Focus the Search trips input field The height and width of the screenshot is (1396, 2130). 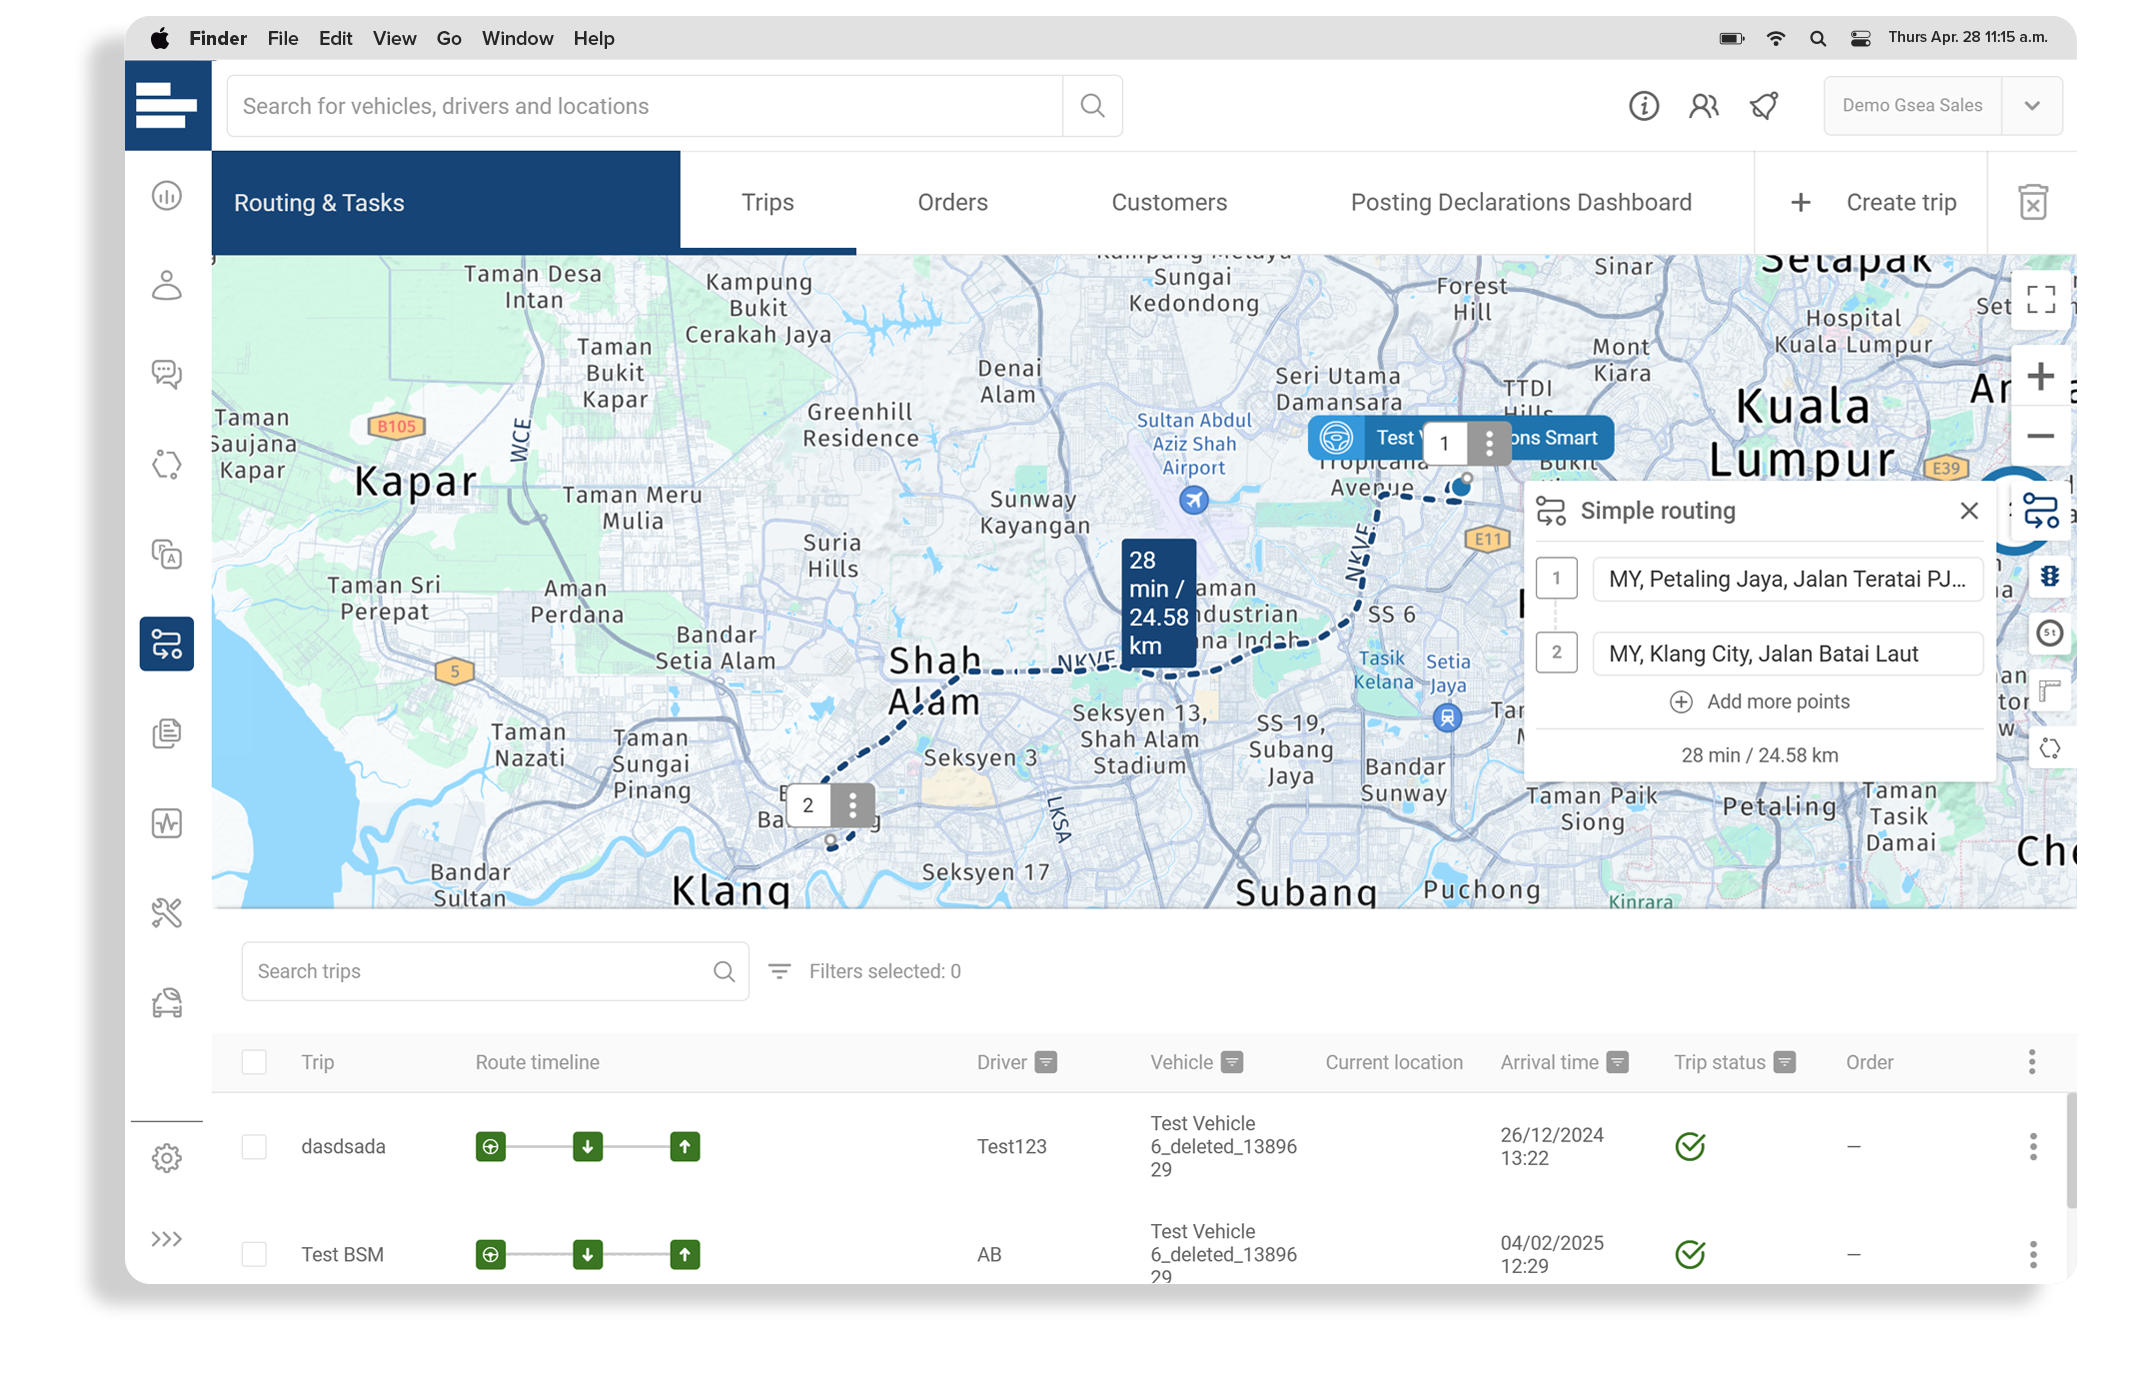[495, 971]
